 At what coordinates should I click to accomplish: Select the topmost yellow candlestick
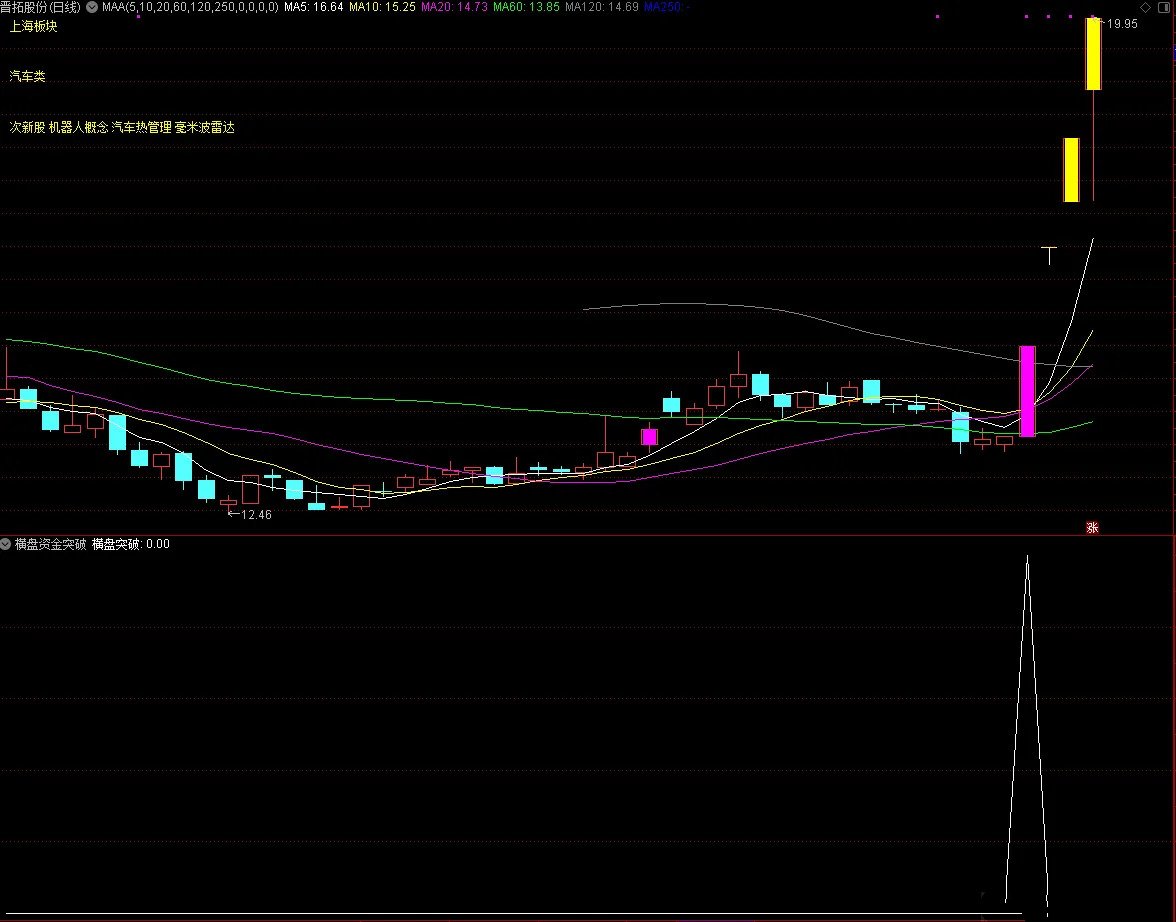[1094, 54]
